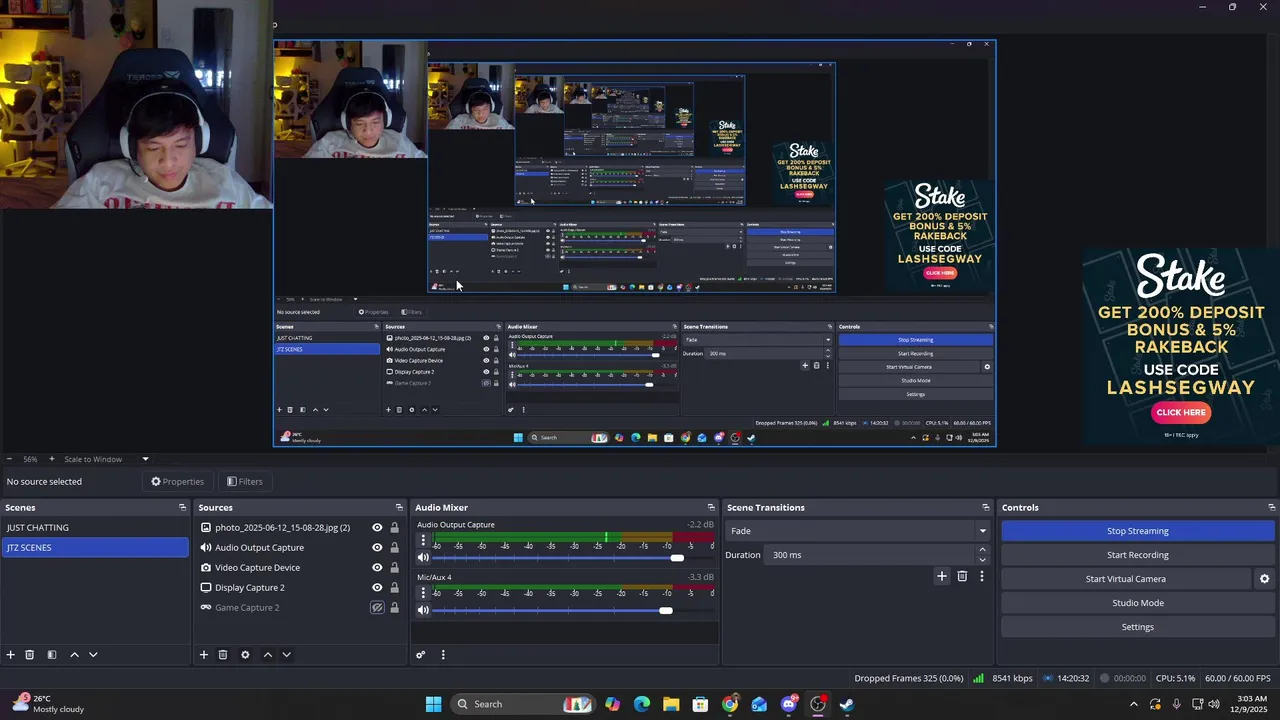Zoom in preview with the plus icon
Viewport: 1280px width, 720px height.
pos(52,459)
